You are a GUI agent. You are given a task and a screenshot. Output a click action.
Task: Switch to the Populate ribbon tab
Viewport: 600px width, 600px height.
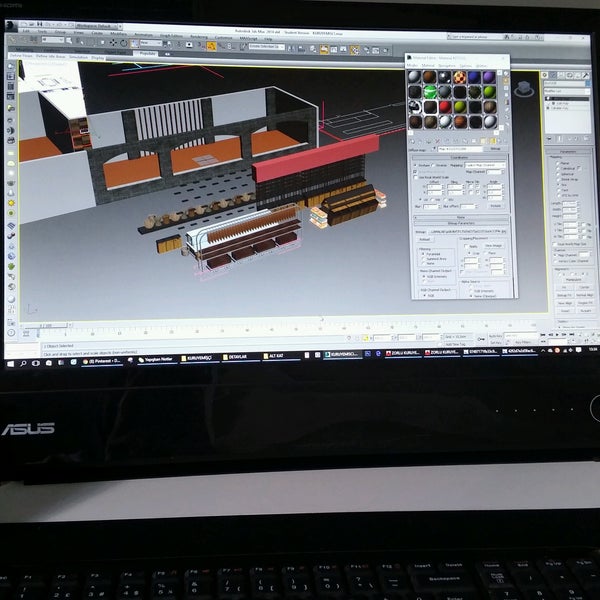(147, 54)
